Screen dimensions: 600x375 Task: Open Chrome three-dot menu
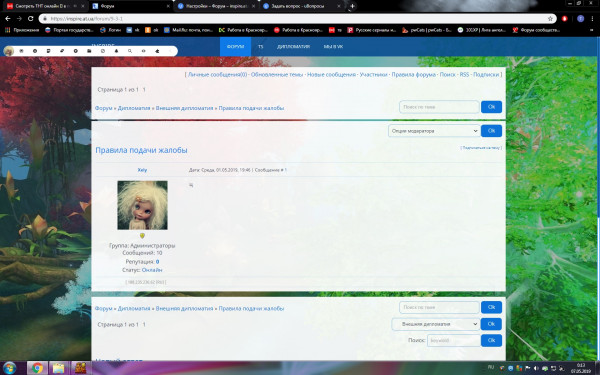592,18
